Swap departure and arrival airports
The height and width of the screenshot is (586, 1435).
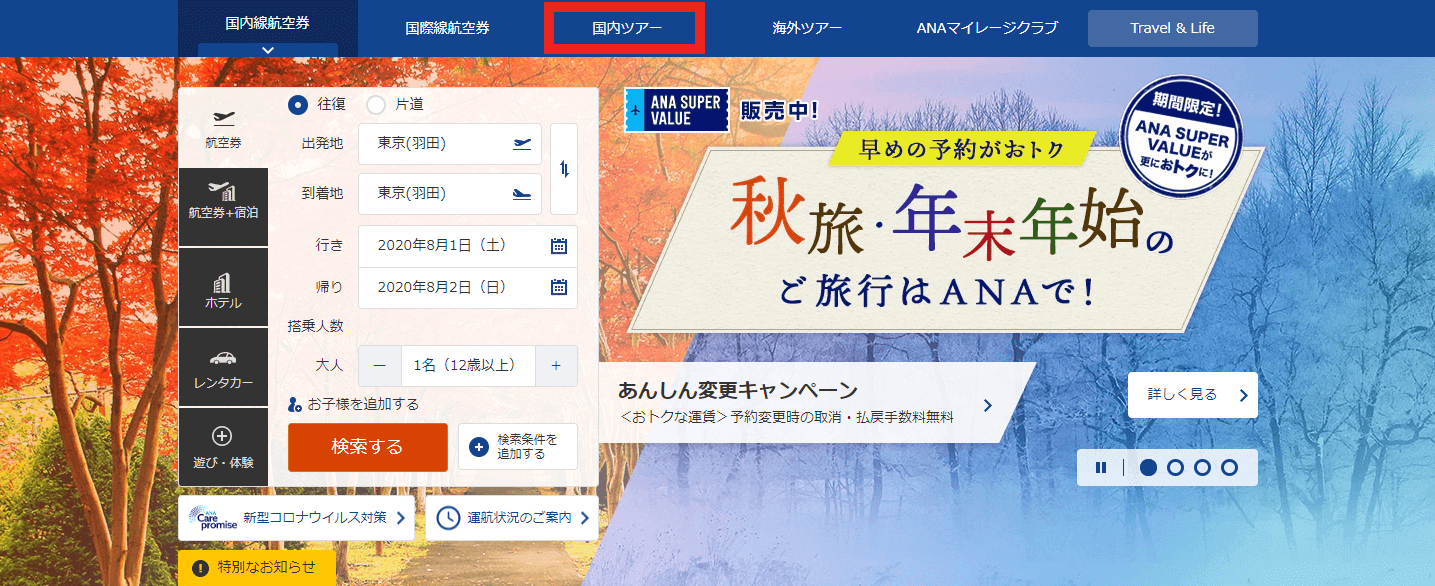tap(564, 169)
